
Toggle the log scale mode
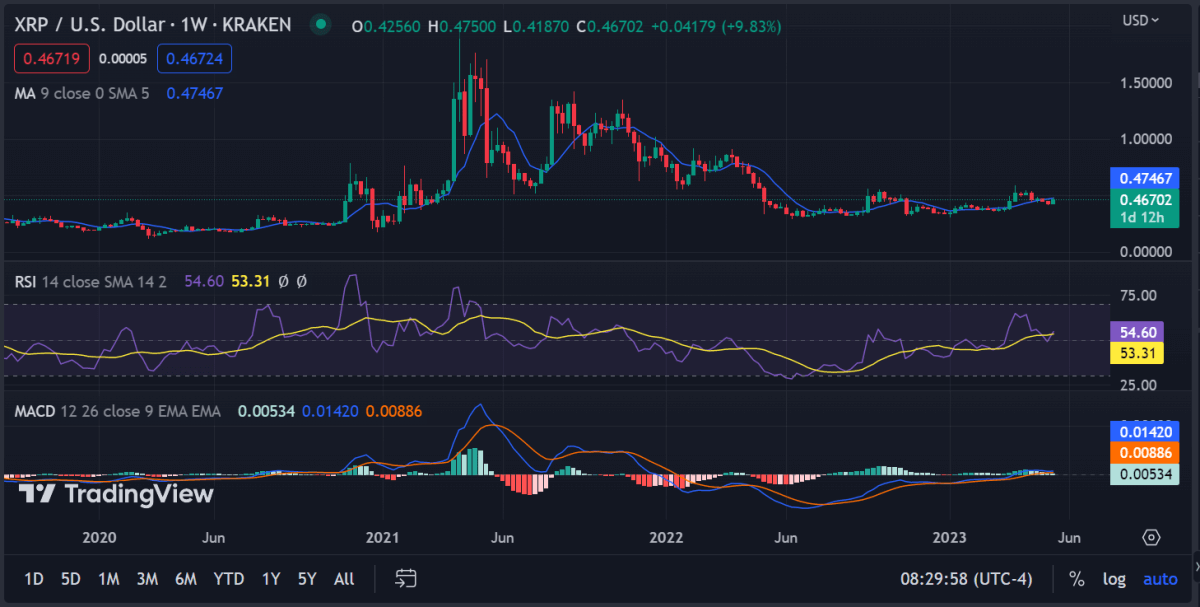(x=1114, y=578)
